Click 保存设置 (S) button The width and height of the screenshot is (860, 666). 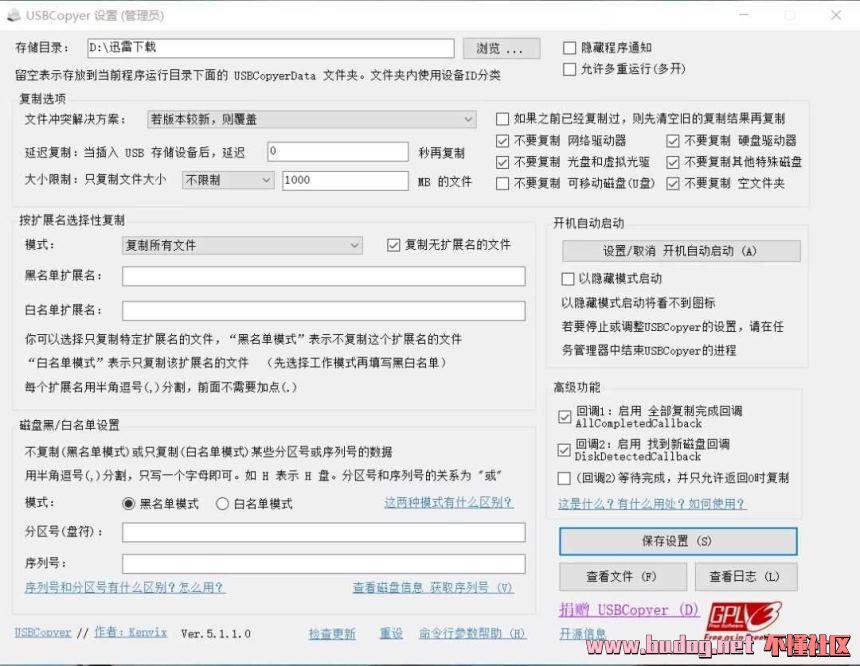click(x=678, y=541)
